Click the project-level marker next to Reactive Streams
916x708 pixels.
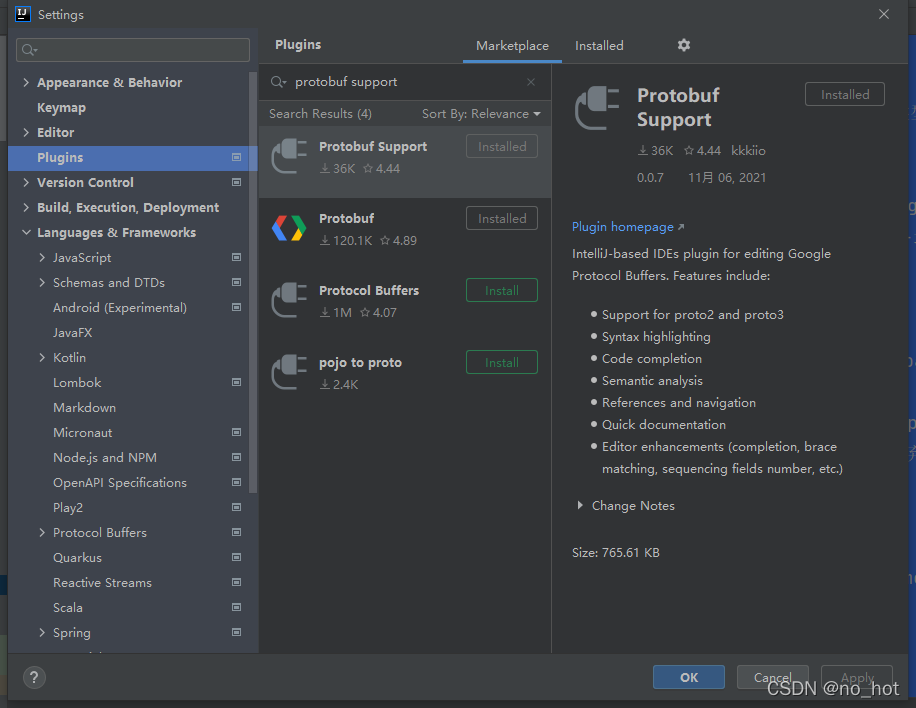[237, 582]
